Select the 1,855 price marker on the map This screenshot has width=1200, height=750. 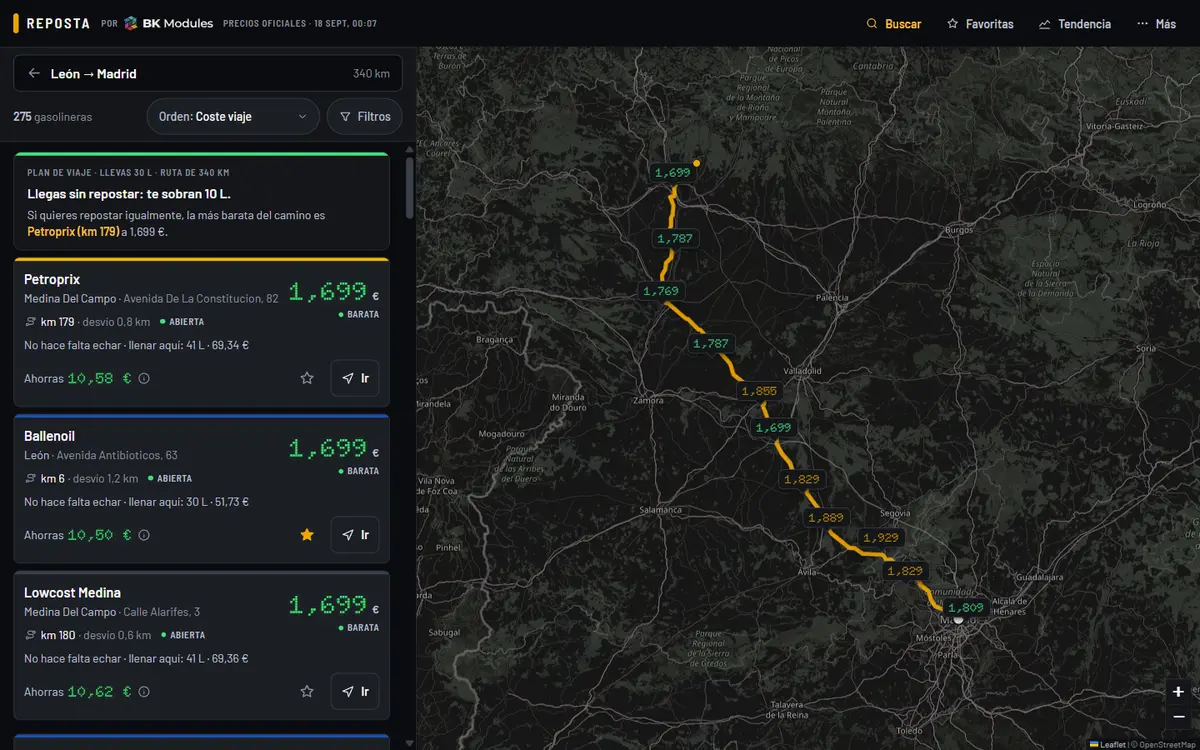(x=760, y=391)
